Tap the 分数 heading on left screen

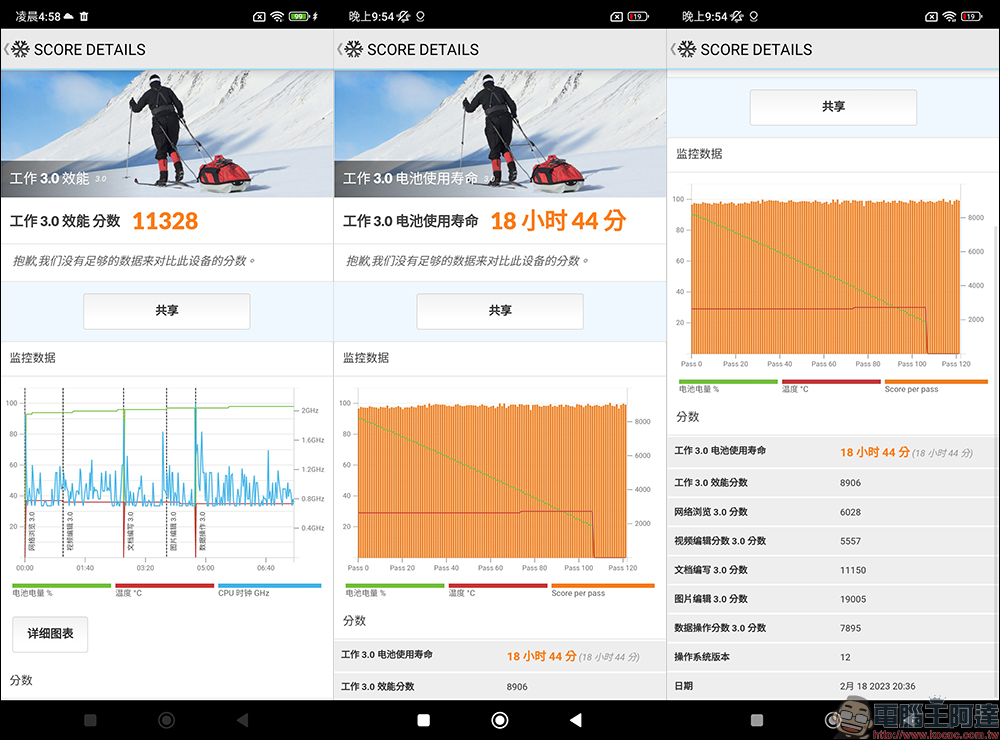tap(21, 680)
